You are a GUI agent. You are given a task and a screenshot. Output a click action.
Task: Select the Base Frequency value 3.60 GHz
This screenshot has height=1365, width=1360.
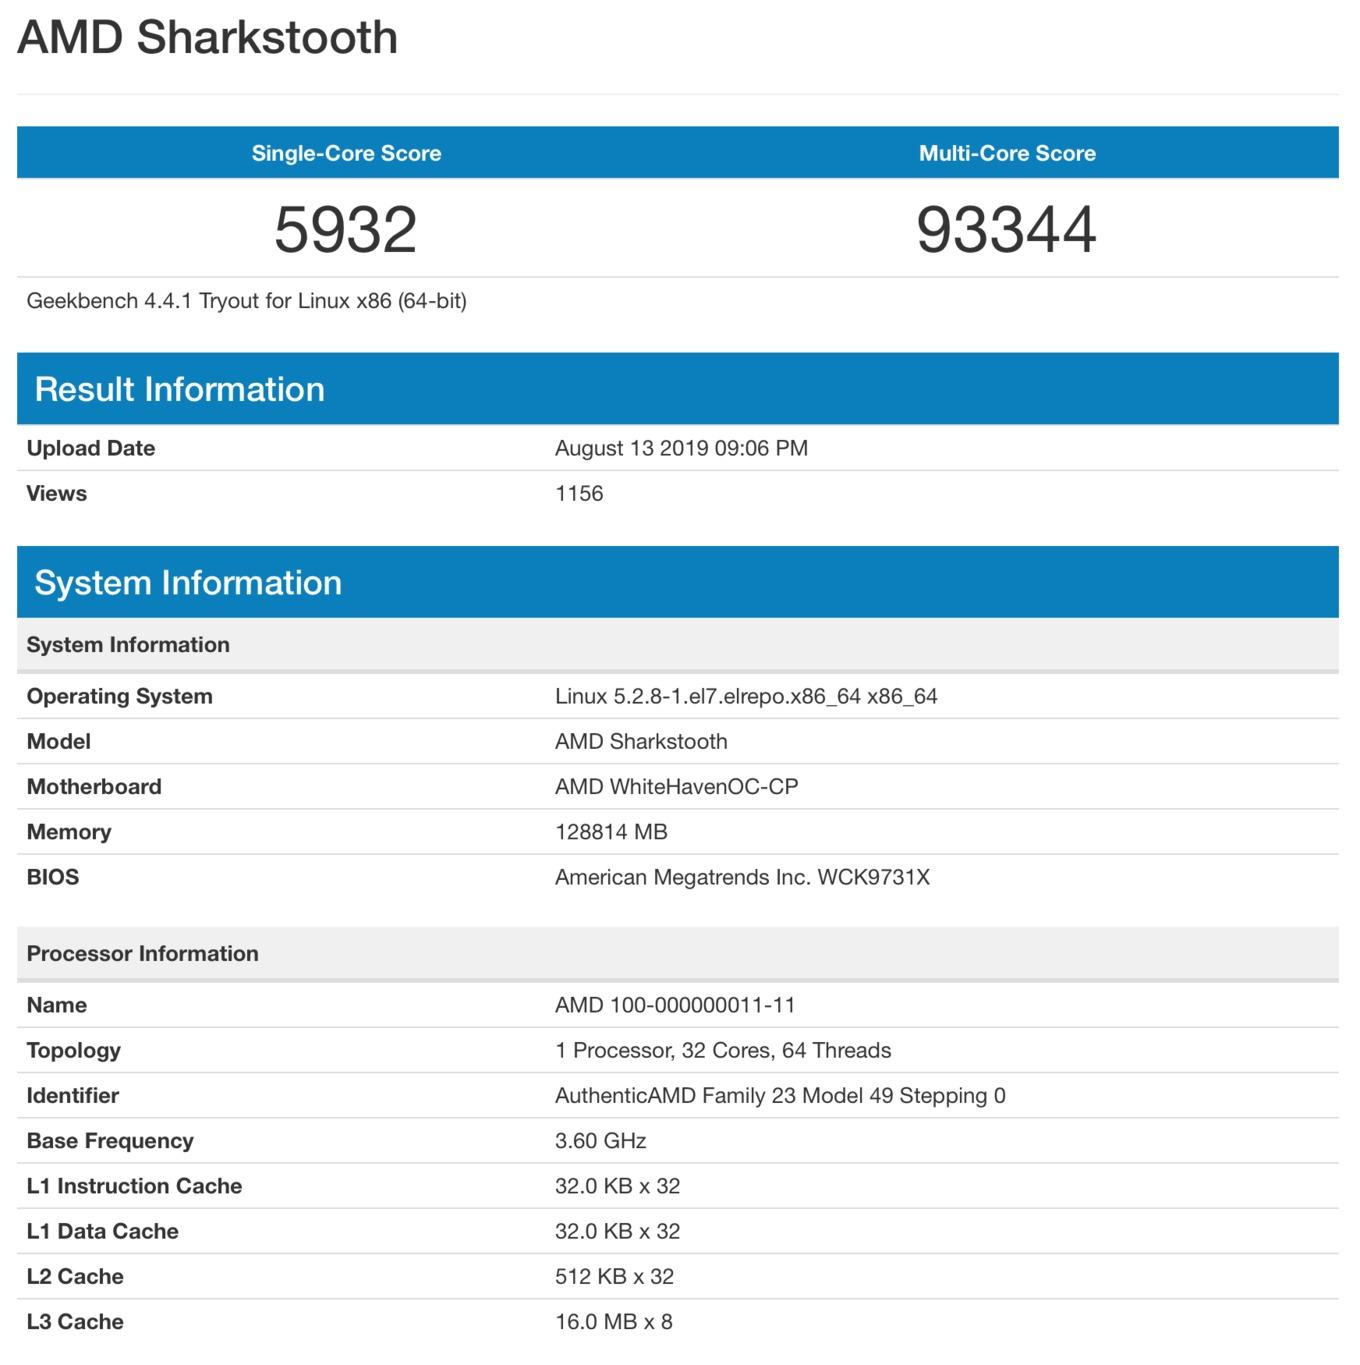coord(601,1141)
